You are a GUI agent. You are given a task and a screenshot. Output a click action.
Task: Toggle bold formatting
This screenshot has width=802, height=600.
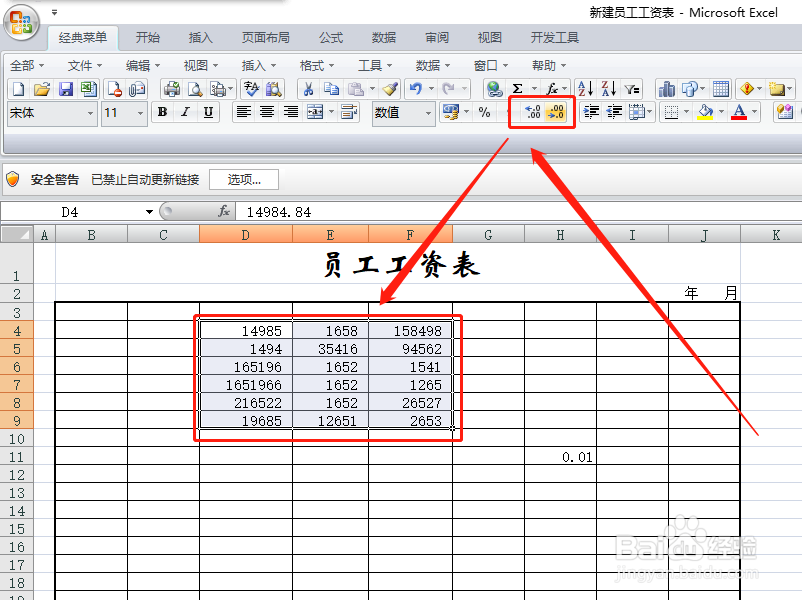pyautogui.click(x=162, y=112)
